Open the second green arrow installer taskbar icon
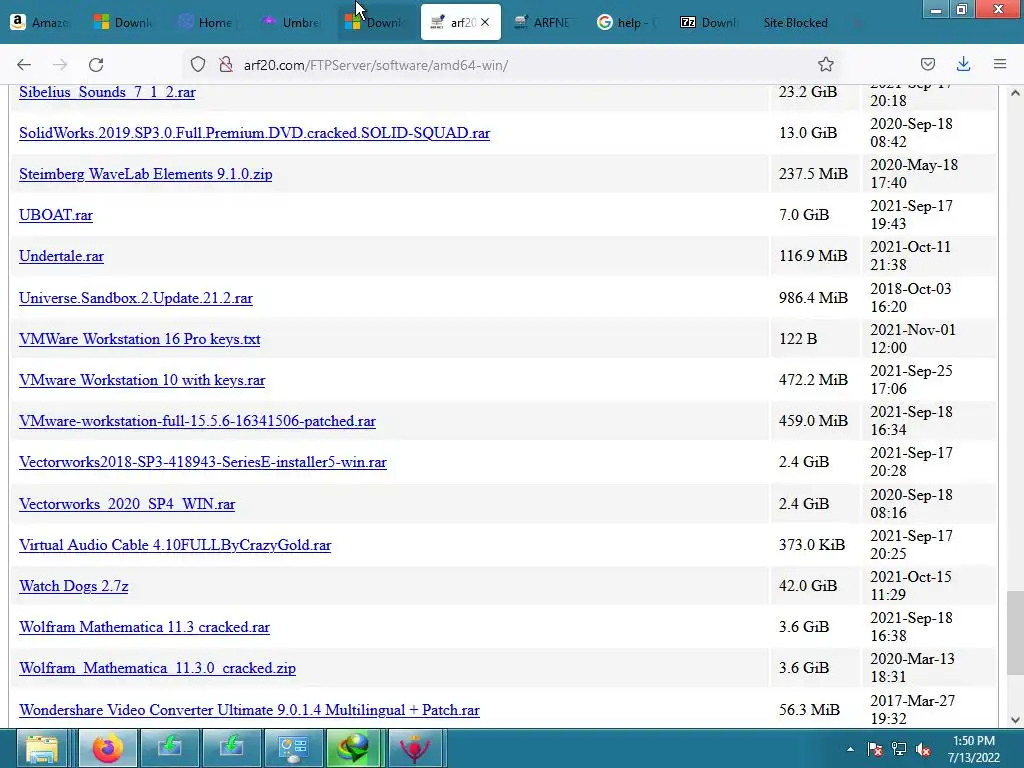This screenshot has height=768, width=1024. [231, 748]
